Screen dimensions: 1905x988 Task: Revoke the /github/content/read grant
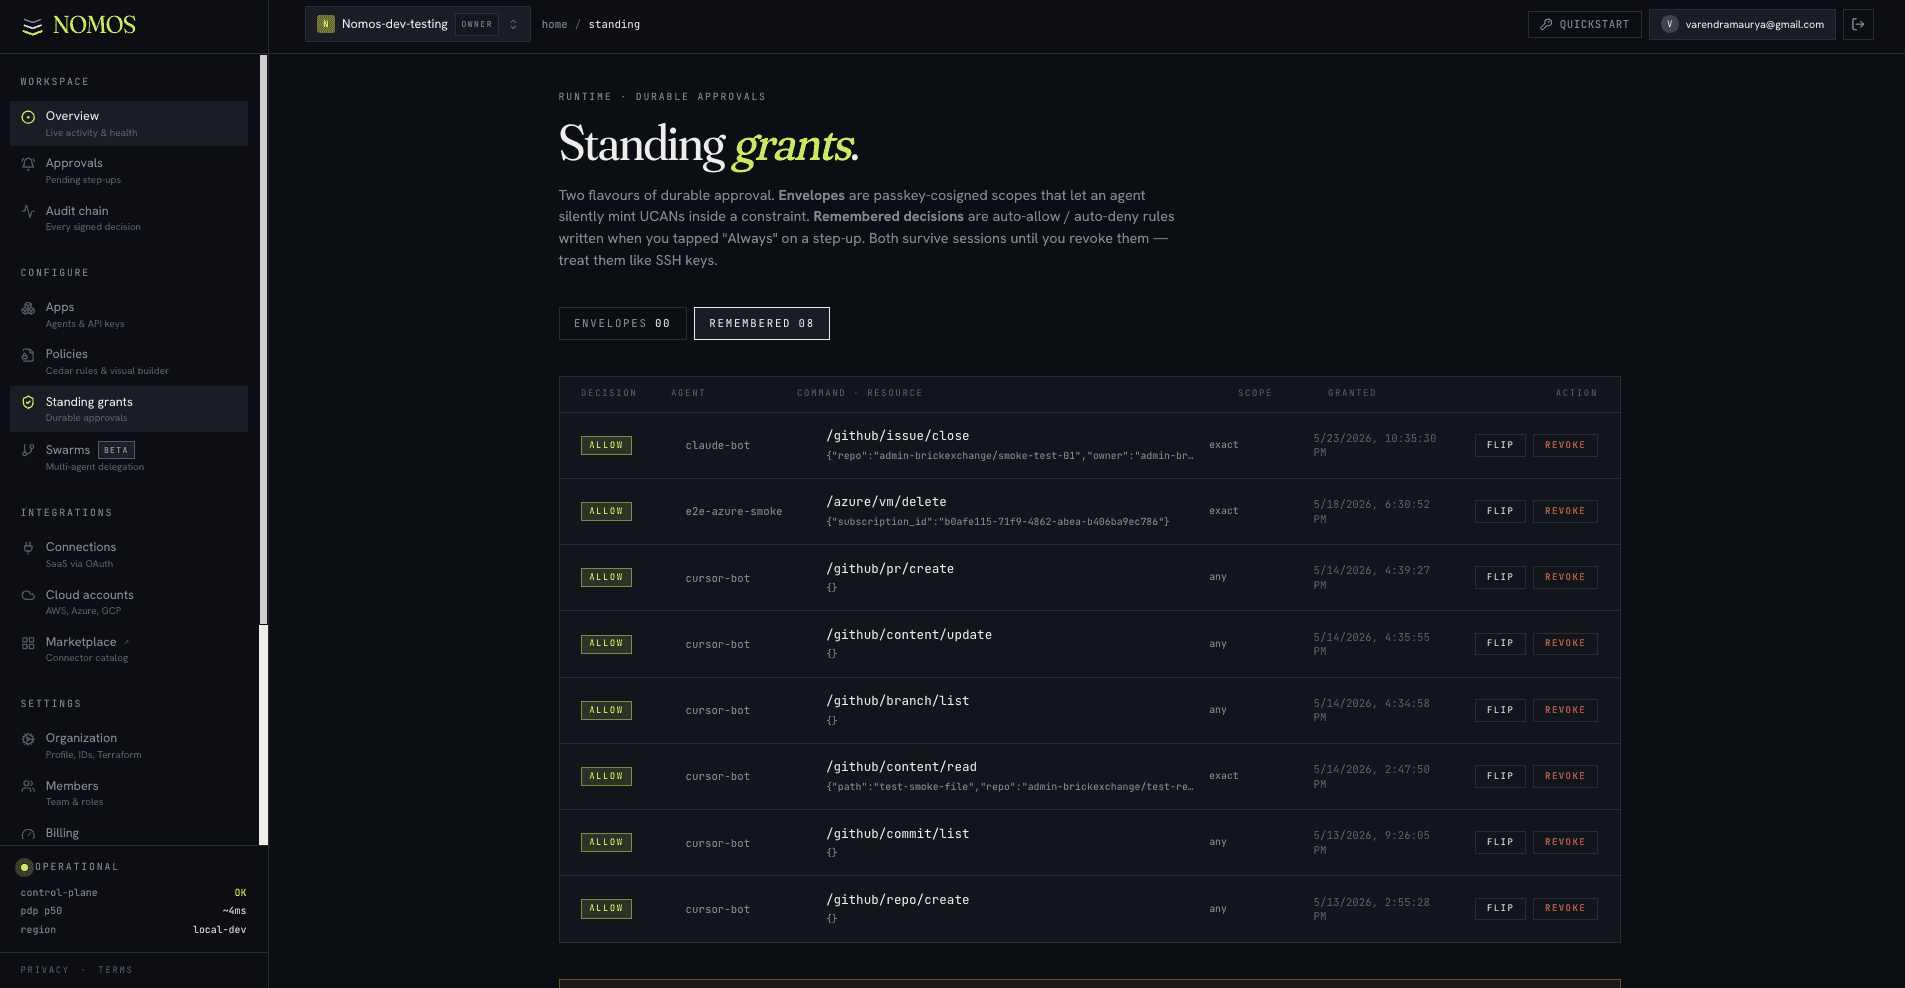pyautogui.click(x=1565, y=776)
